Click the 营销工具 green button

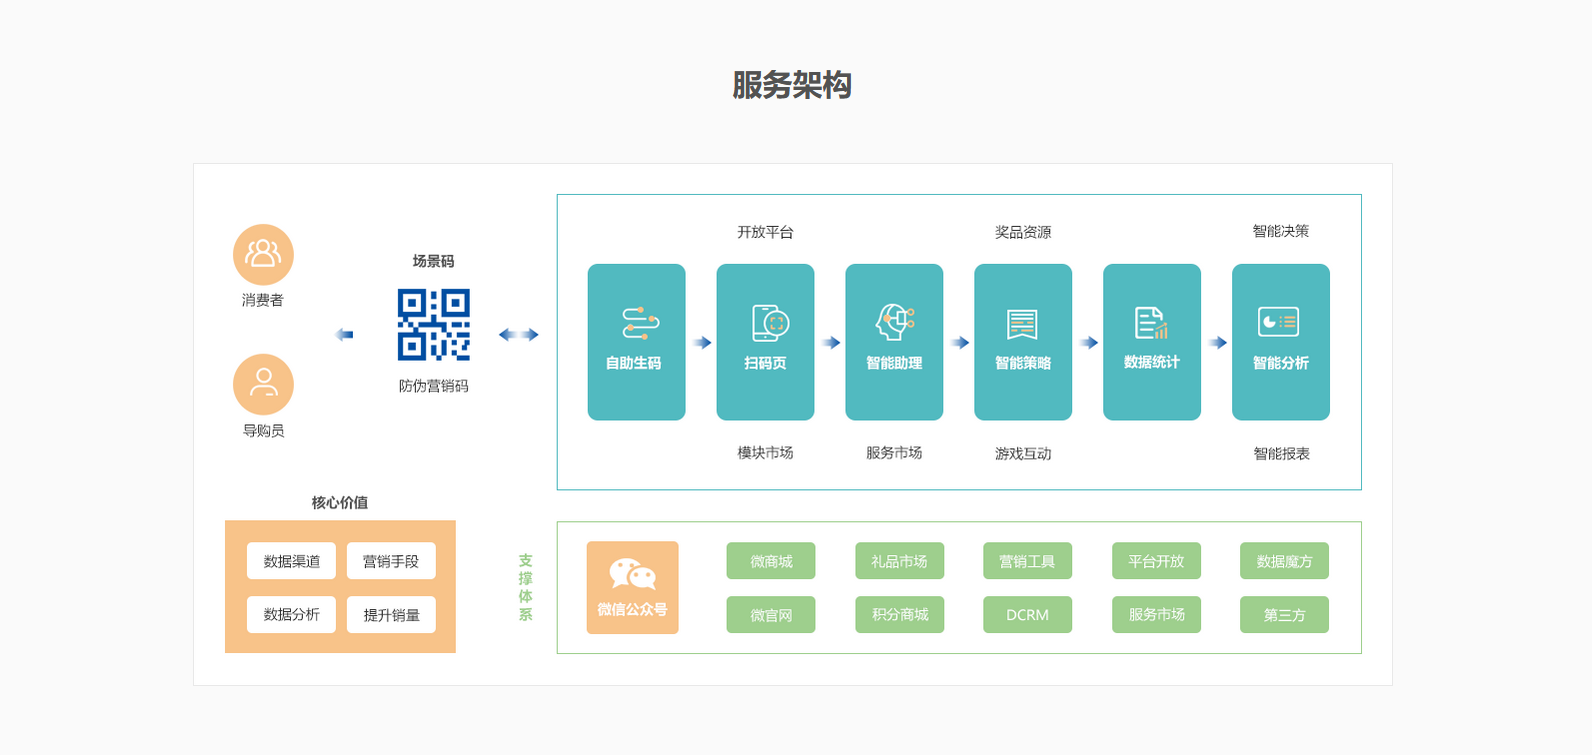click(1028, 561)
